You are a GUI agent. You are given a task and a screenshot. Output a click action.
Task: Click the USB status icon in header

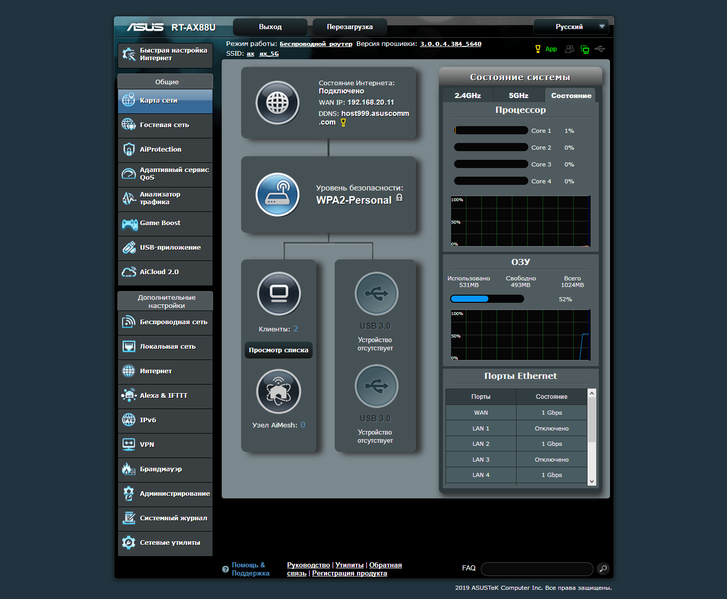[x=600, y=49]
